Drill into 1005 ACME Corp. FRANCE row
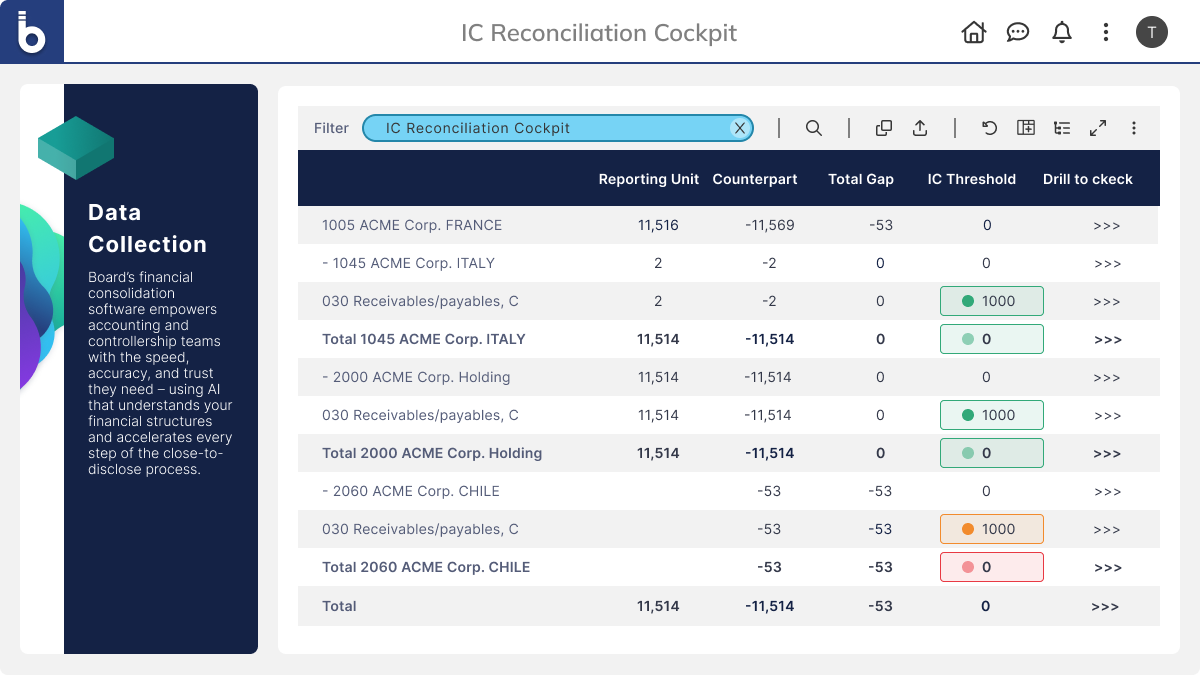 [1106, 225]
